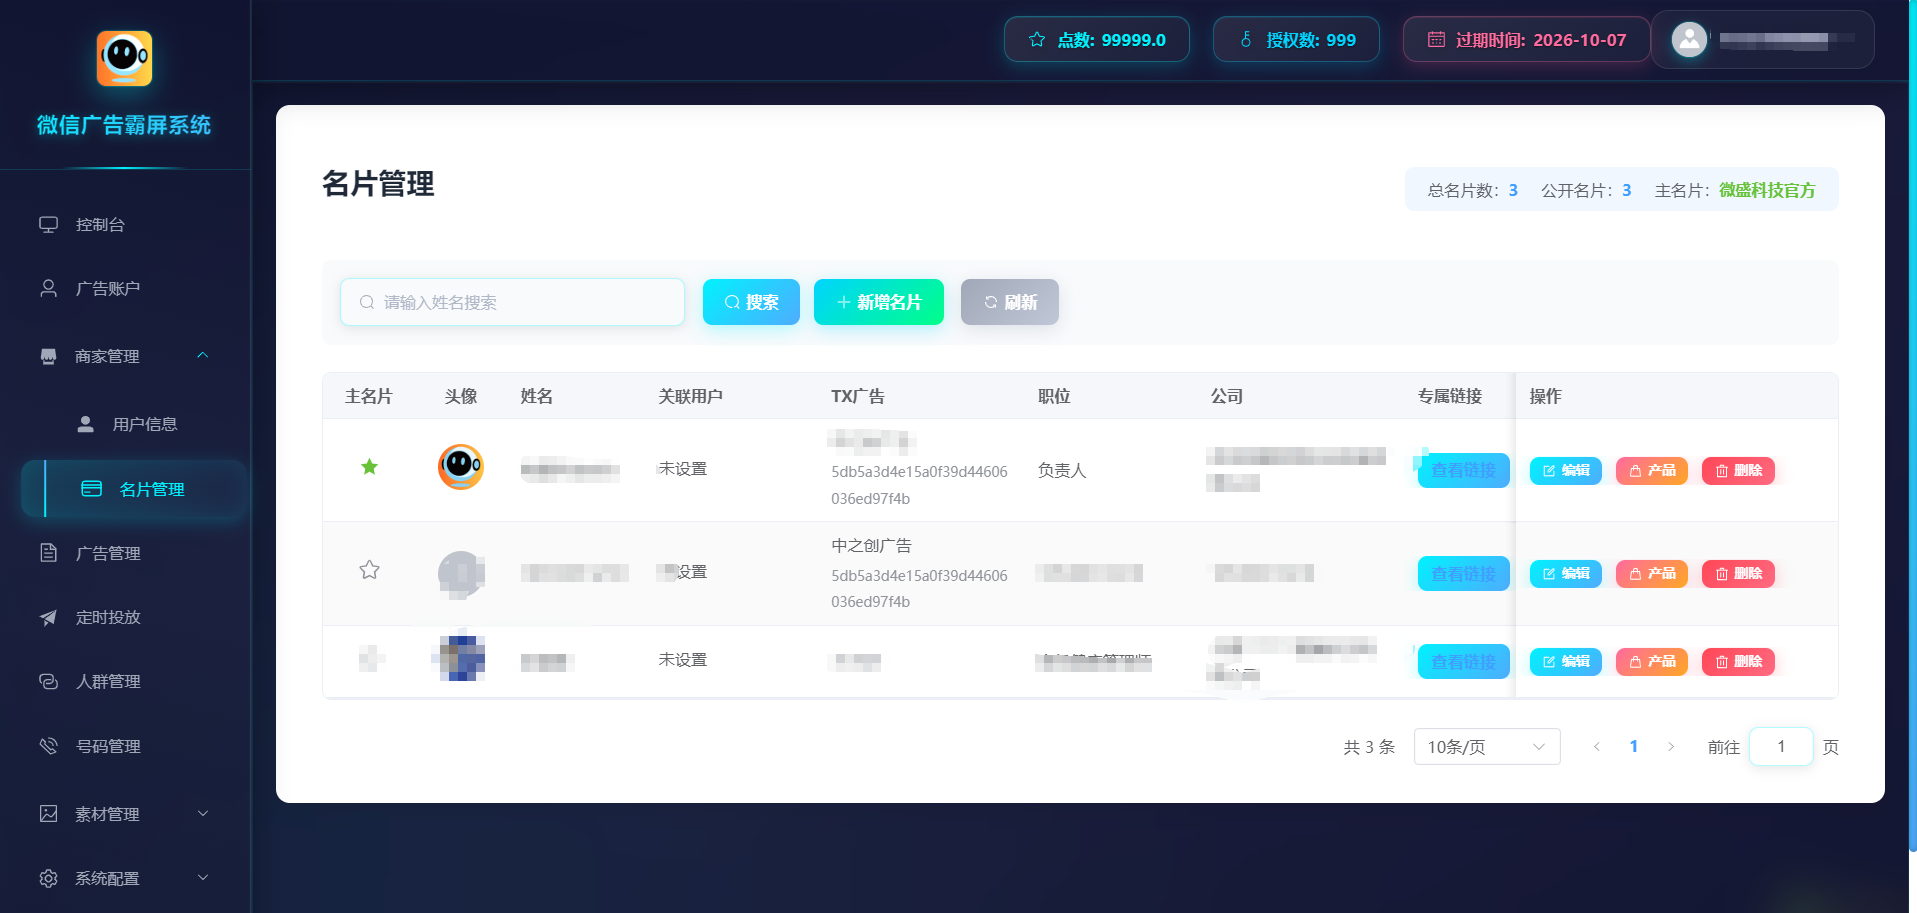
Task: Open 控制台 dashboard from sidebar
Action: [100, 225]
